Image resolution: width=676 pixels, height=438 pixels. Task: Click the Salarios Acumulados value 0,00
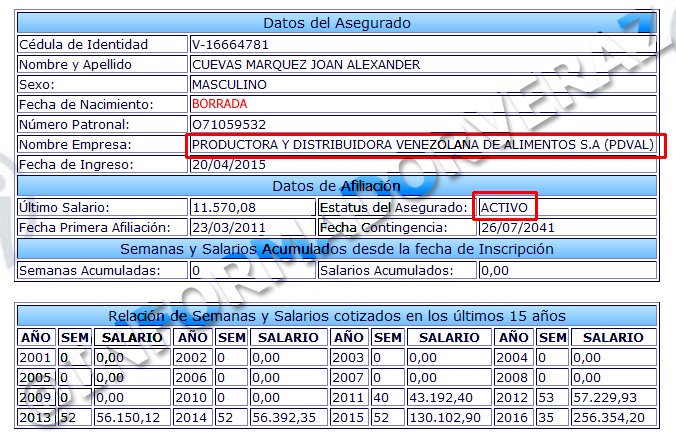pyautogui.click(x=495, y=271)
